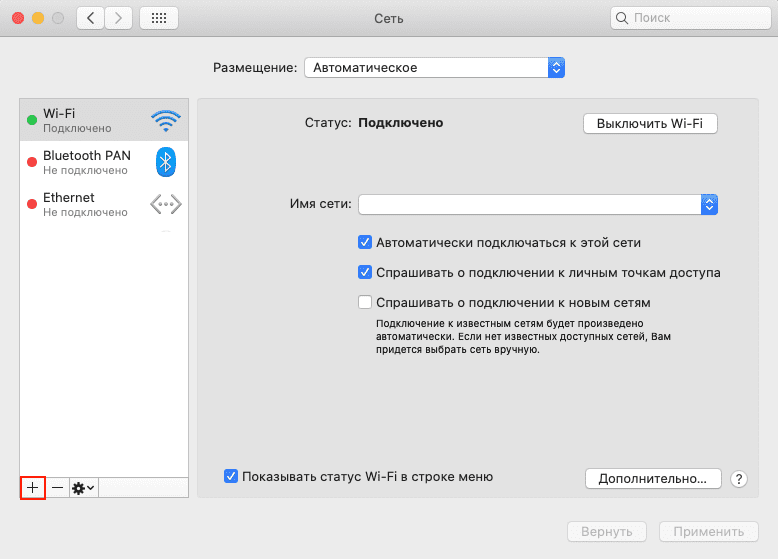Viewport: 778px width, 559px height.
Task: Toggle showing Wi-Fi status in menu bar
Action: [x=232, y=477]
